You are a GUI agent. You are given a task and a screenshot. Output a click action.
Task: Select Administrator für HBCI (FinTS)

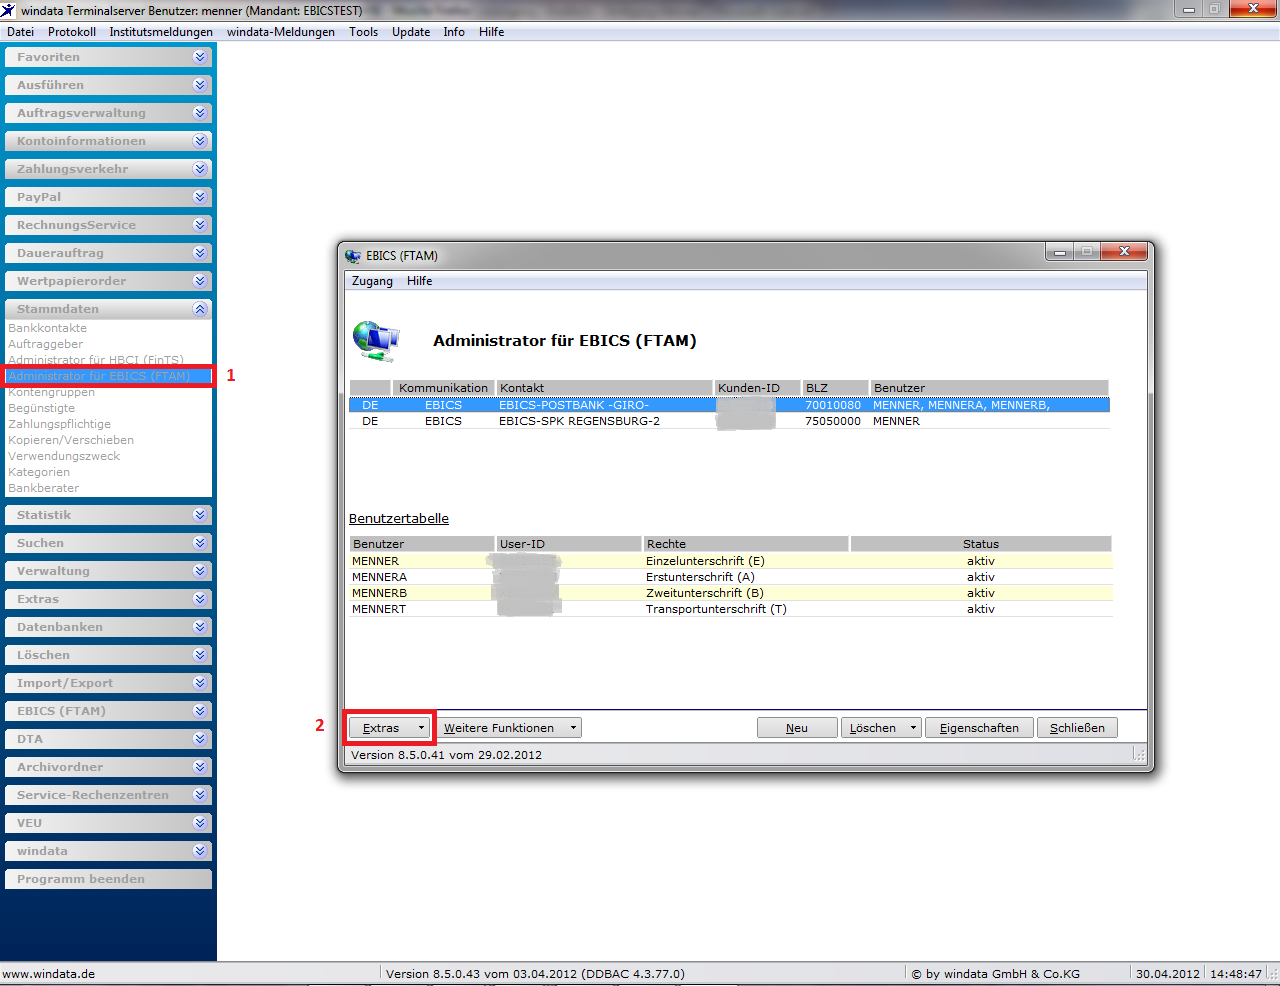pyautogui.click(x=96, y=360)
